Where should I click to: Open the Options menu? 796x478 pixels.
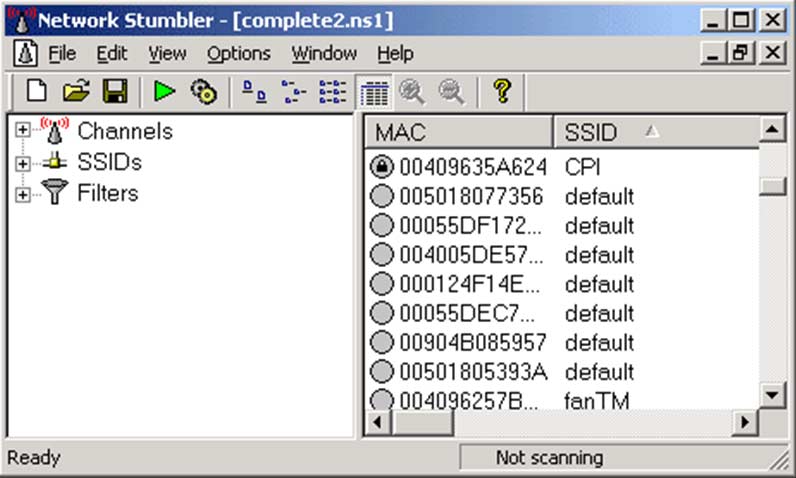click(x=239, y=53)
